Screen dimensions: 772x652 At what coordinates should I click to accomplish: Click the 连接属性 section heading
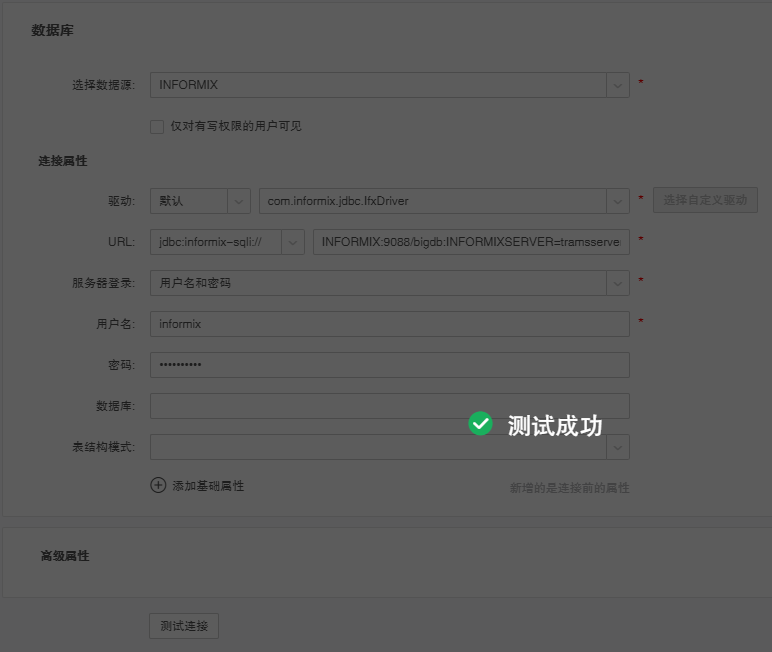point(63,161)
